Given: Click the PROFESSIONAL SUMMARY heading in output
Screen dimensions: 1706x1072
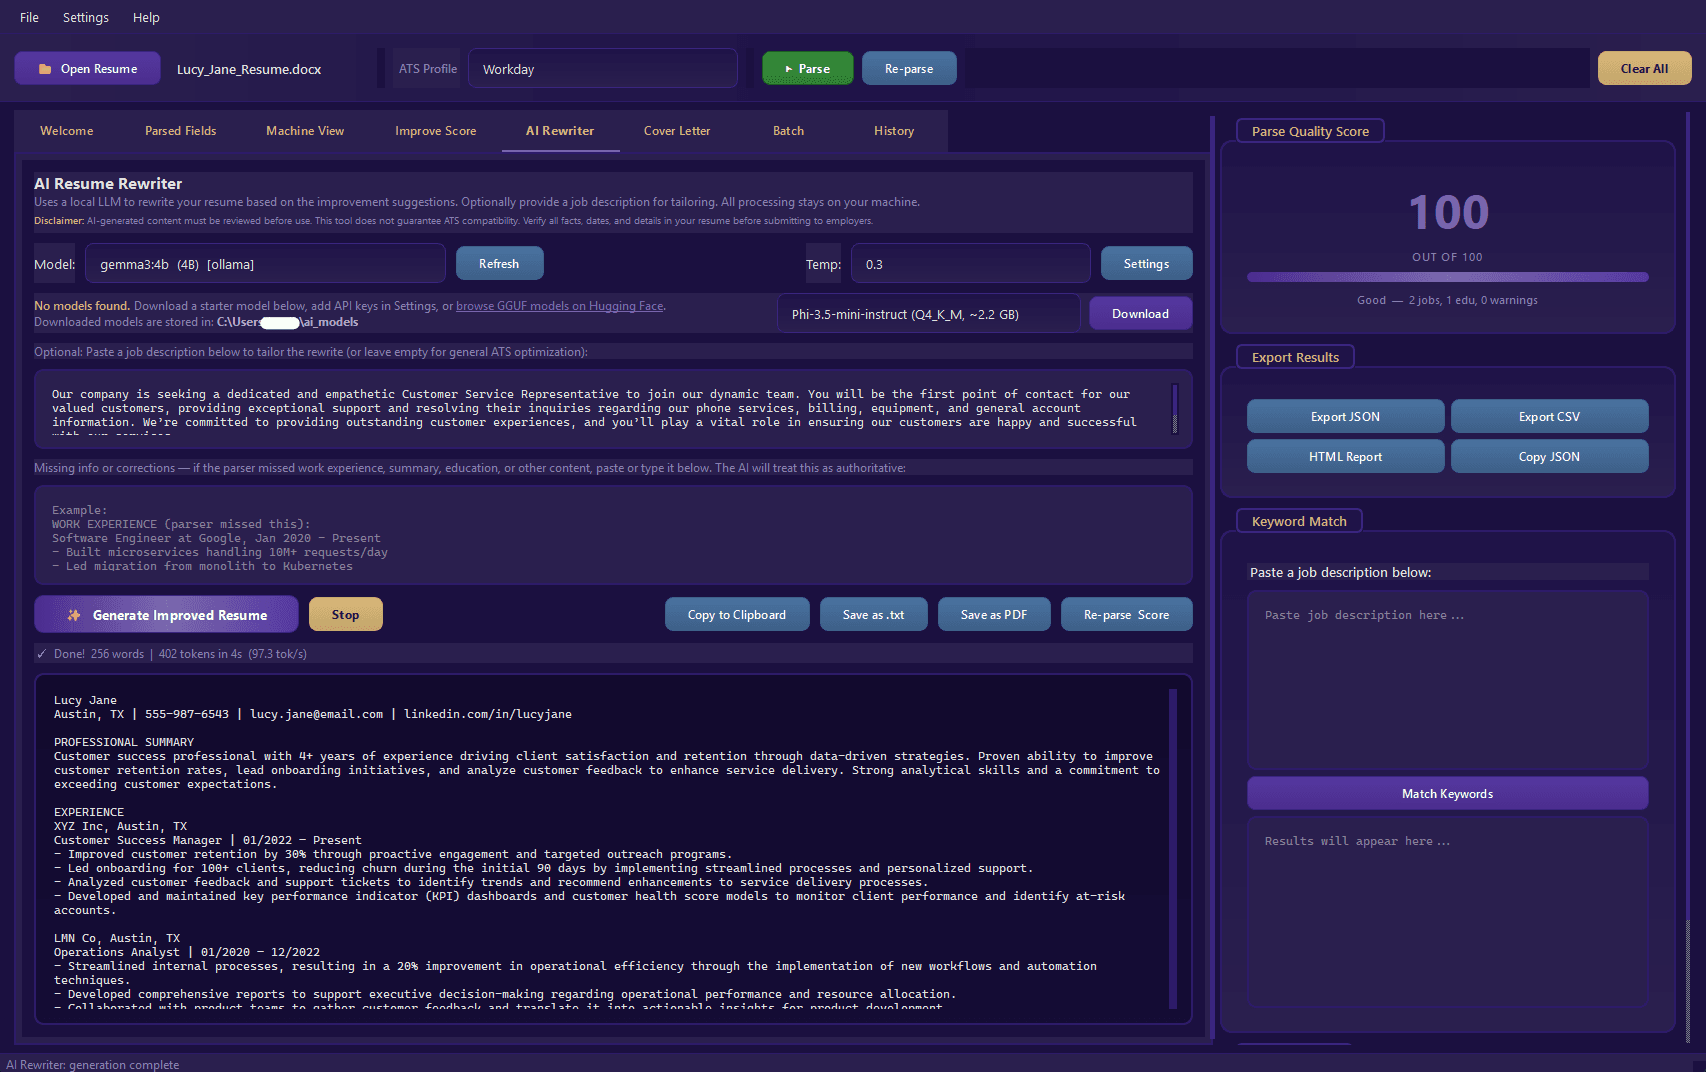Looking at the screenshot, I should coord(124,742).
